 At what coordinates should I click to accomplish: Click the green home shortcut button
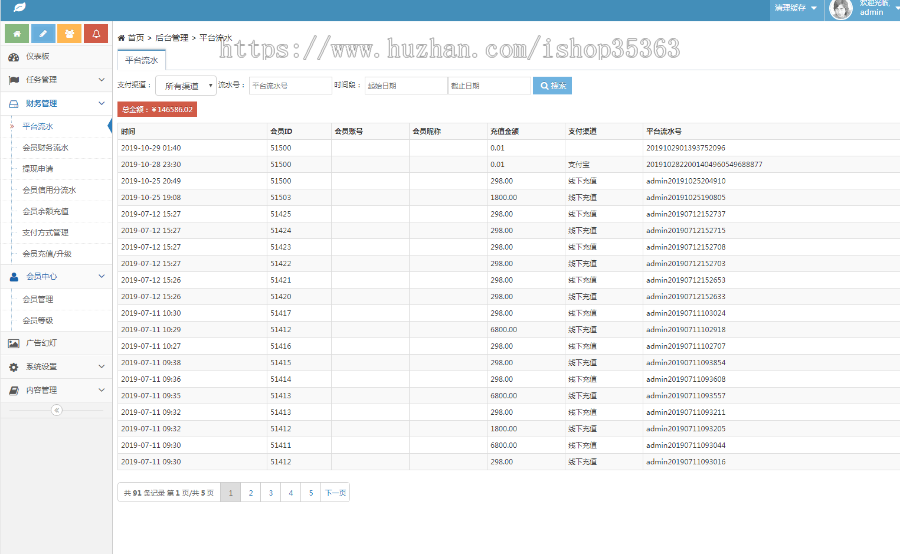pos(17,34)
